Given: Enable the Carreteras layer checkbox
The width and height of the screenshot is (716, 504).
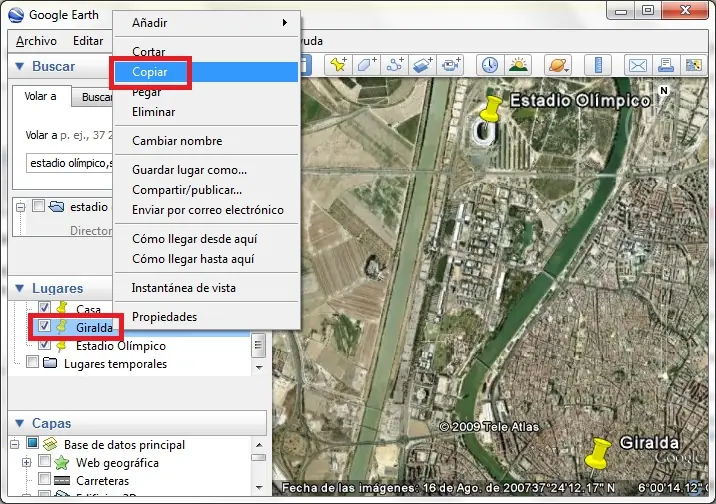Looking at the screenshot, I should [44, 479].
